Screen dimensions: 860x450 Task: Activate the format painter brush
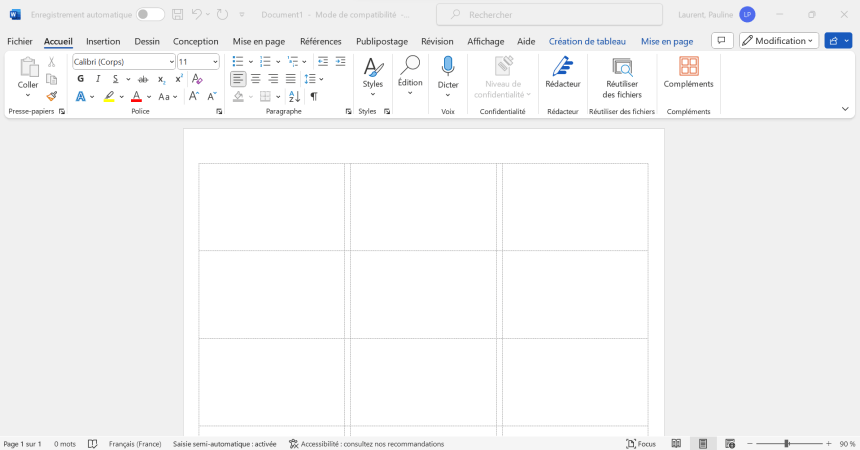(52, 96)
